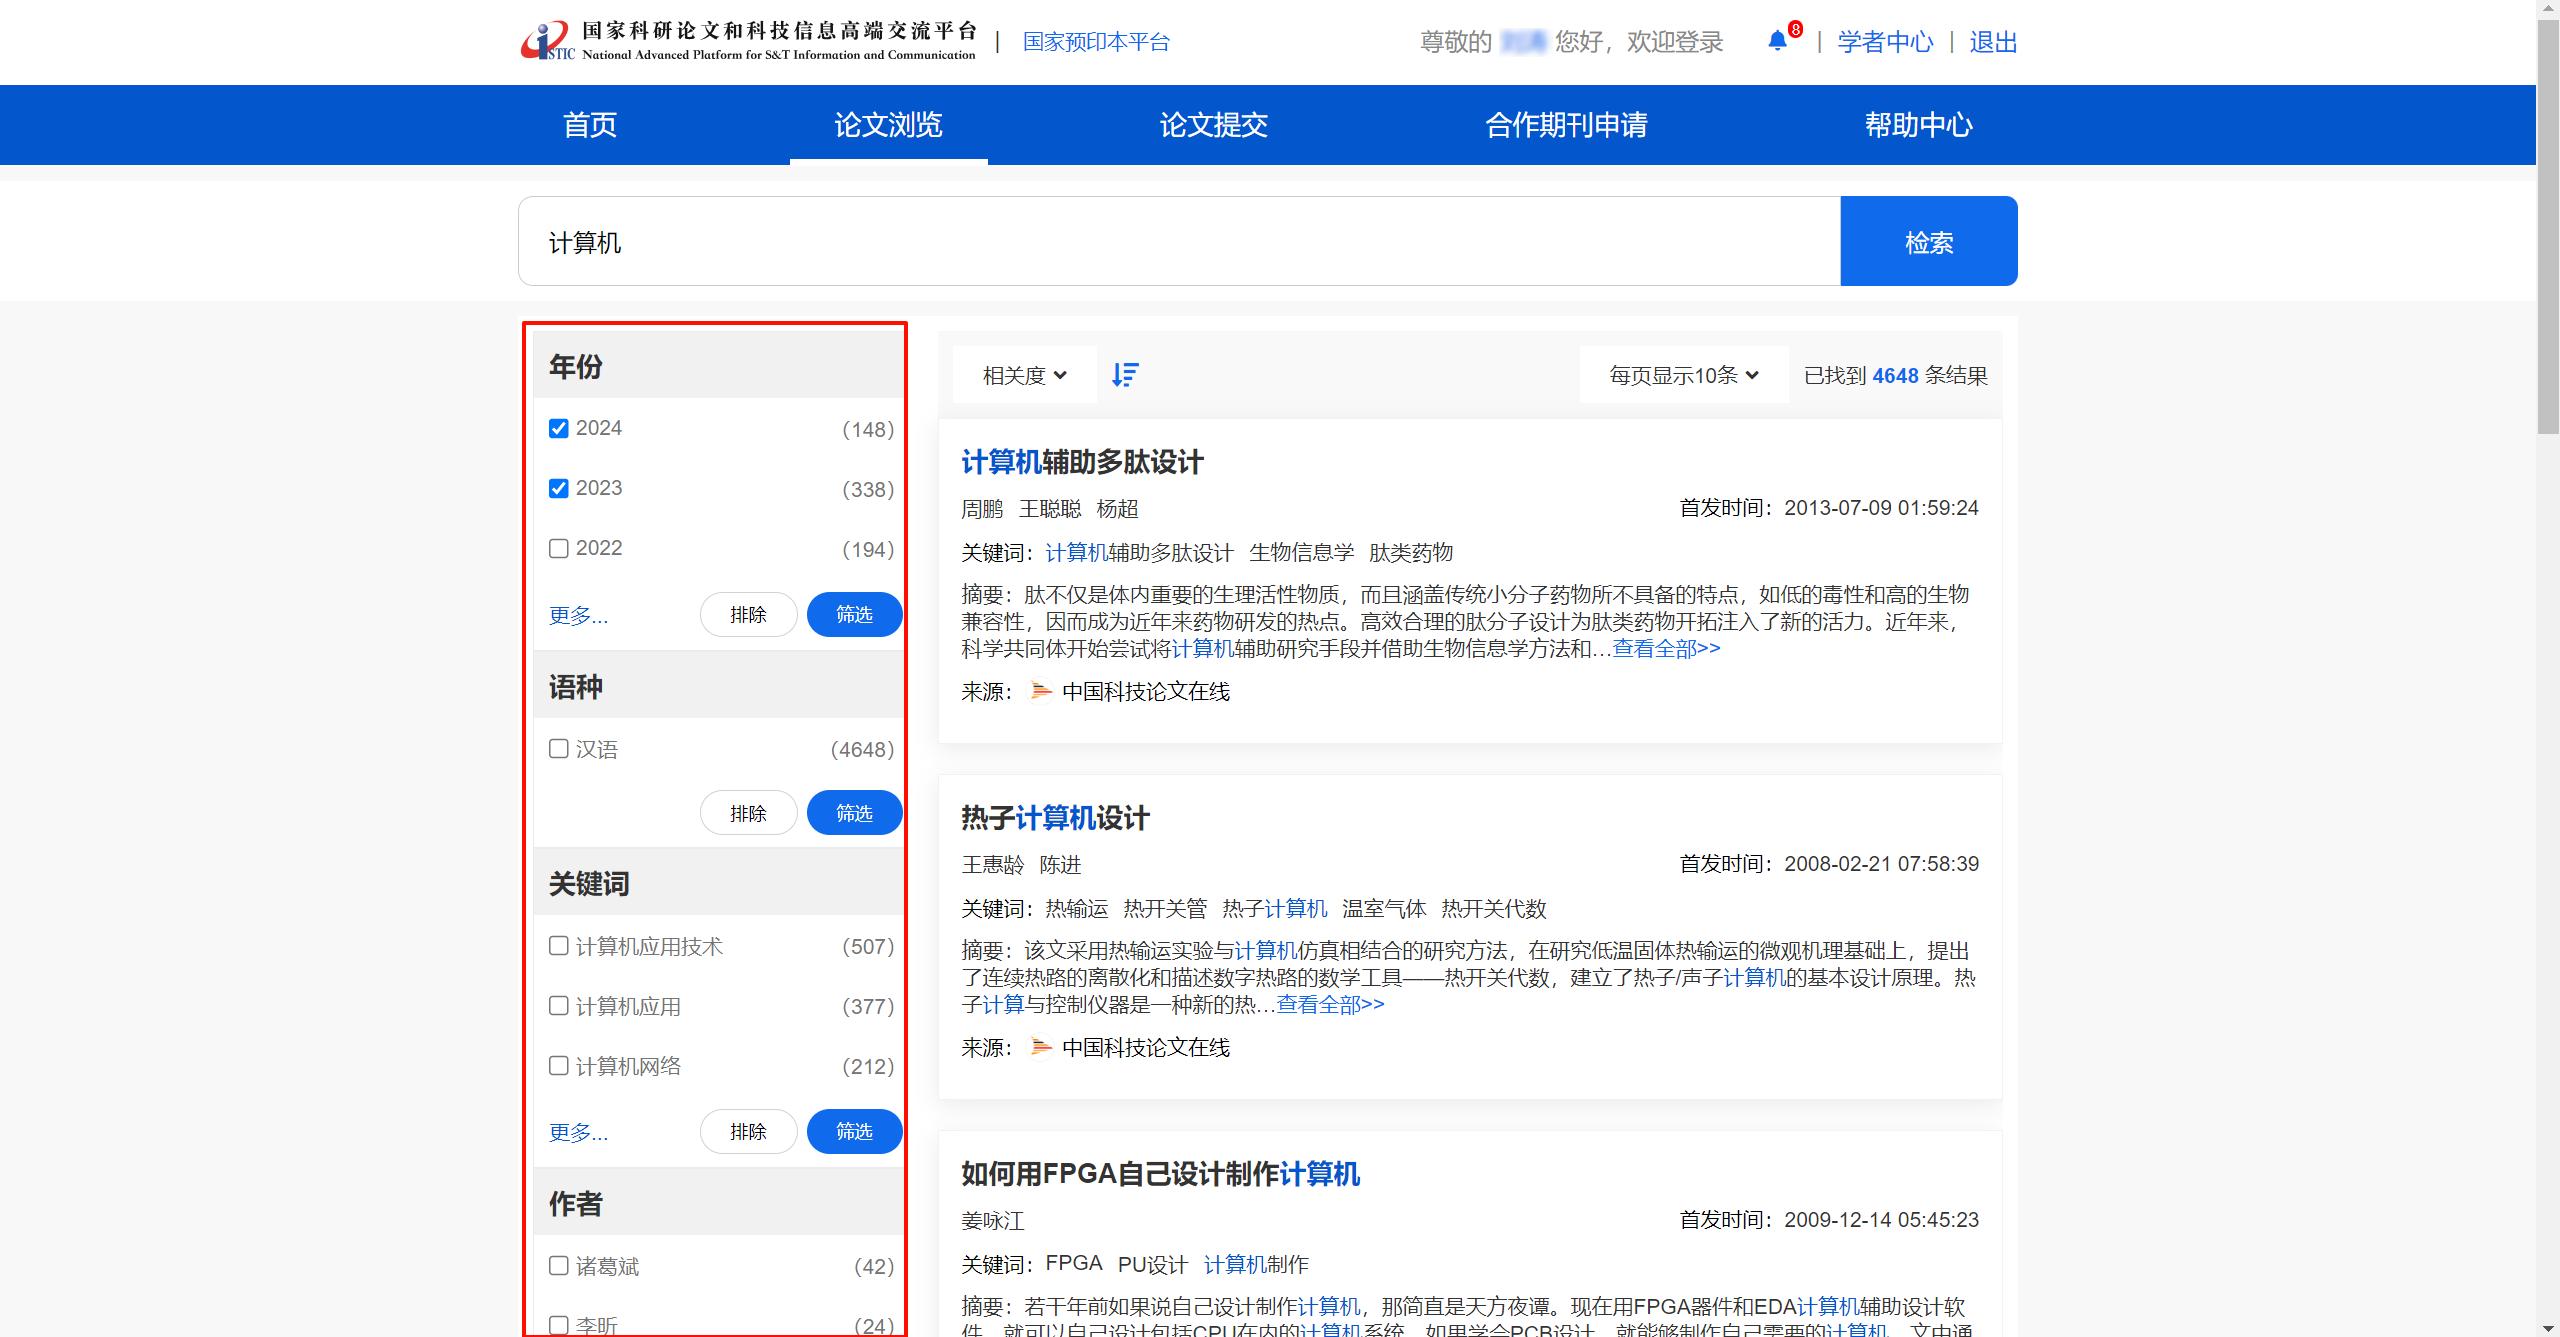The height and width of the screenshot is (1337, 2560).
Task: Click keyword 肽类药物
Action: click(1411, 553)
